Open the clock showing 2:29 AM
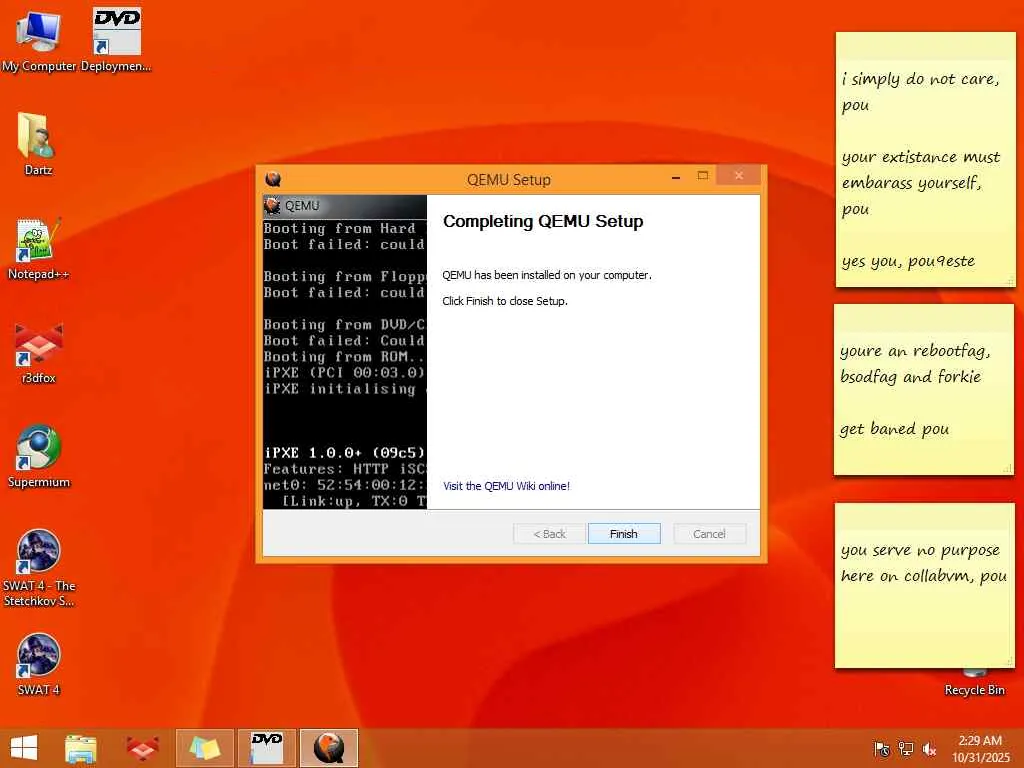Image resolution: width=1024 pixels, height=768 pixels. click(980, 748)
